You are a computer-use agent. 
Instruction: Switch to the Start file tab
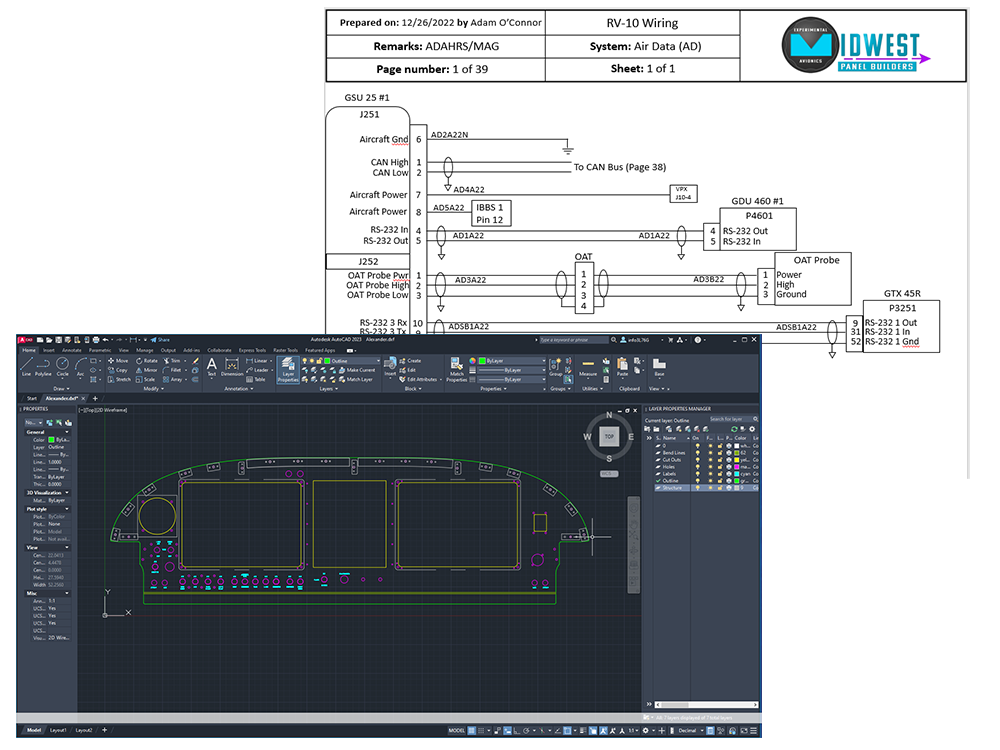32,399
